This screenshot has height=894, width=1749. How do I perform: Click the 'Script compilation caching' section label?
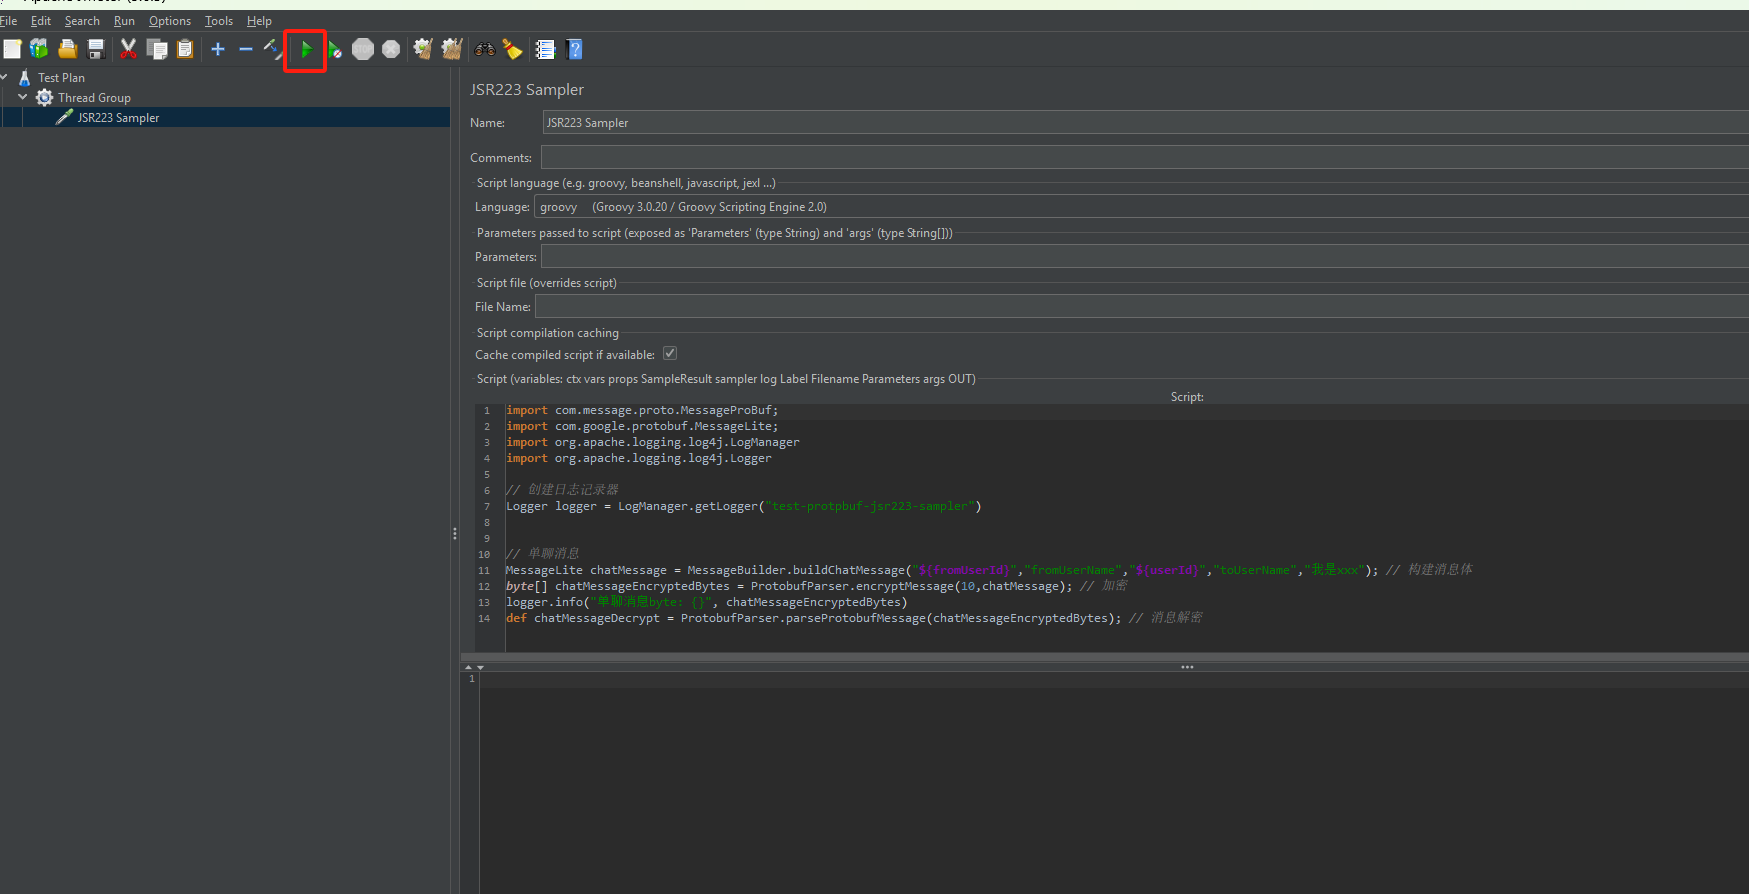click(x=548, y=333)
